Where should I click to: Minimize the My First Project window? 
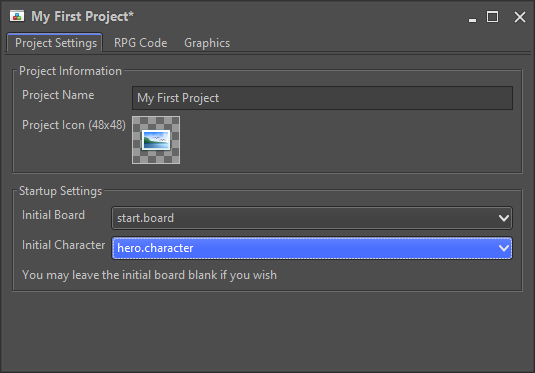point(472,17)
